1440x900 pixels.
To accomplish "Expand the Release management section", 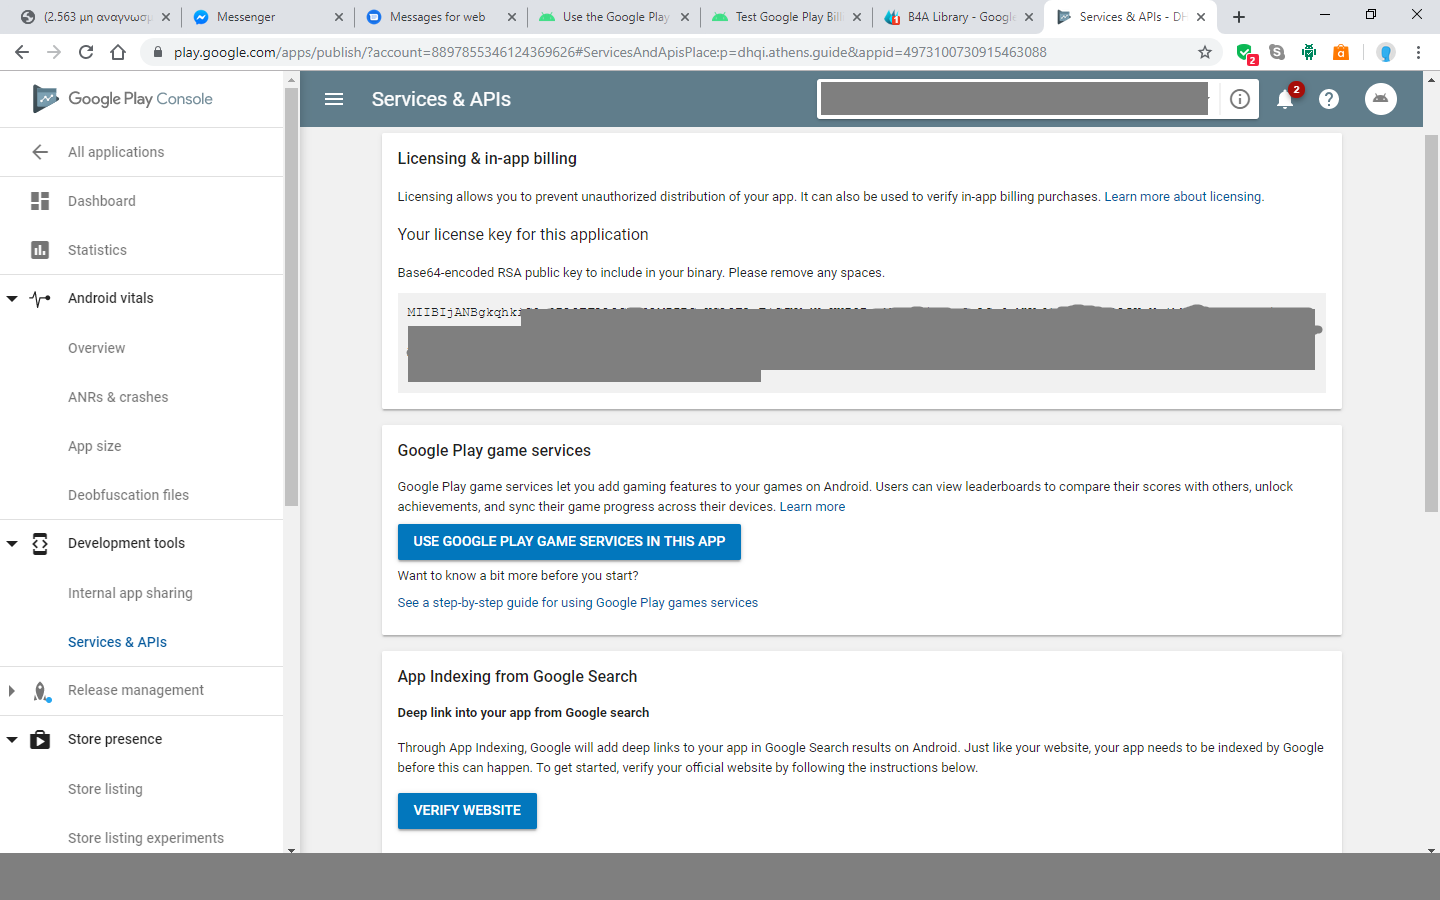I will (x=12, y=691).
